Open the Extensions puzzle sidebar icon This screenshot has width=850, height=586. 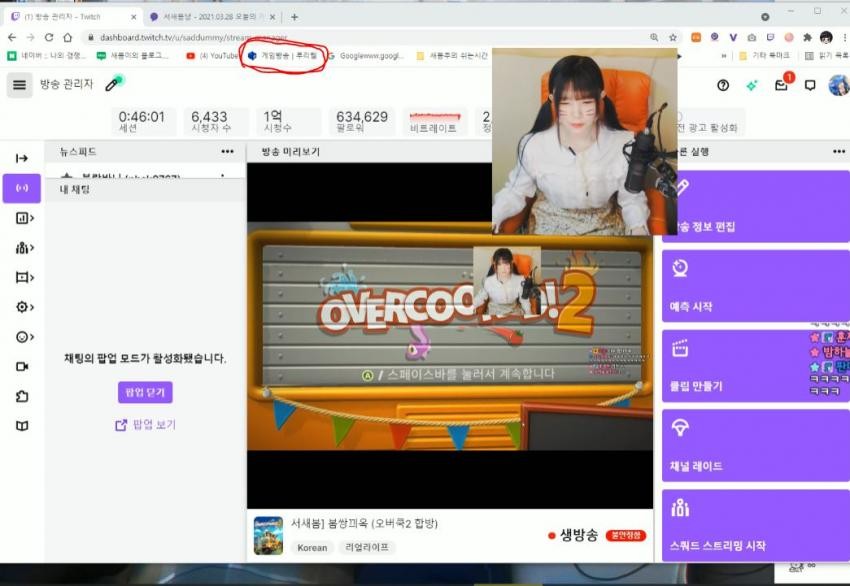click(x=22, y=396)
